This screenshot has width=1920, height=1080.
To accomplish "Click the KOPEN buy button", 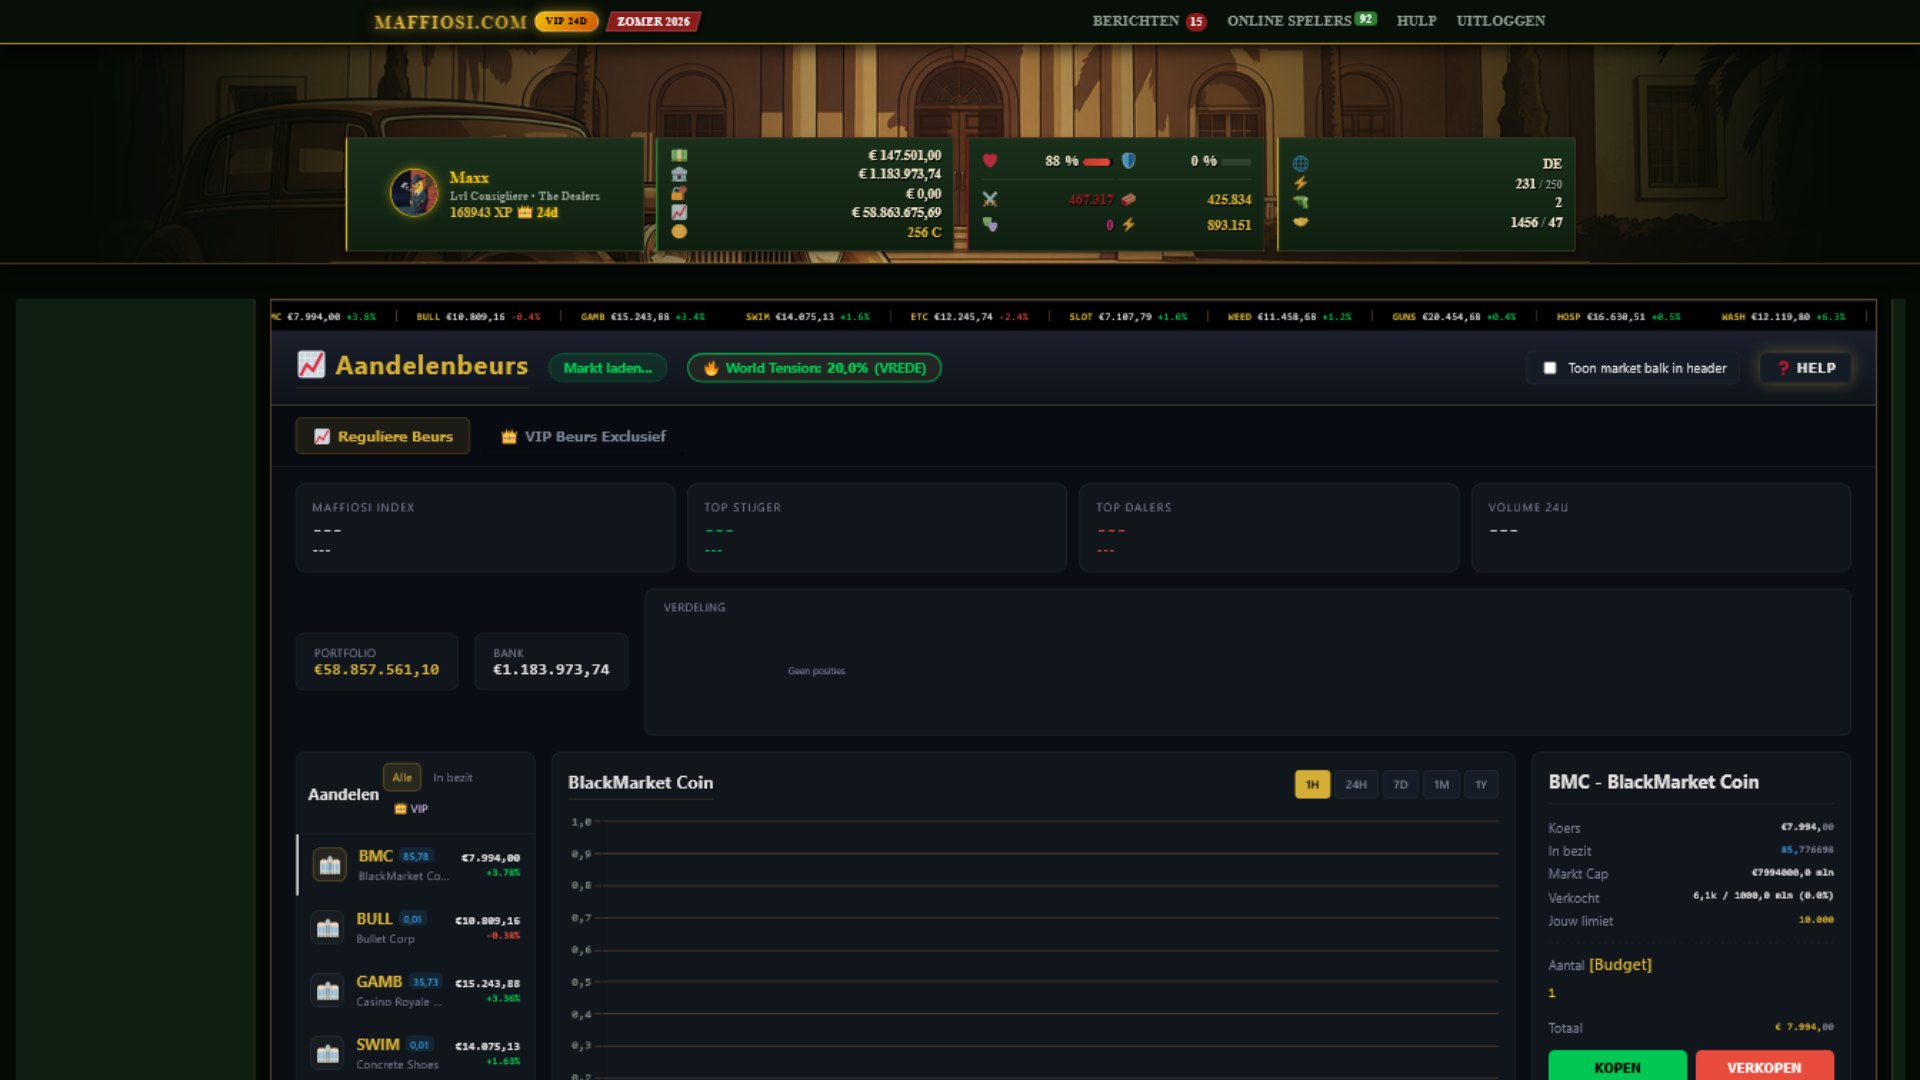I will 1617,1066.
